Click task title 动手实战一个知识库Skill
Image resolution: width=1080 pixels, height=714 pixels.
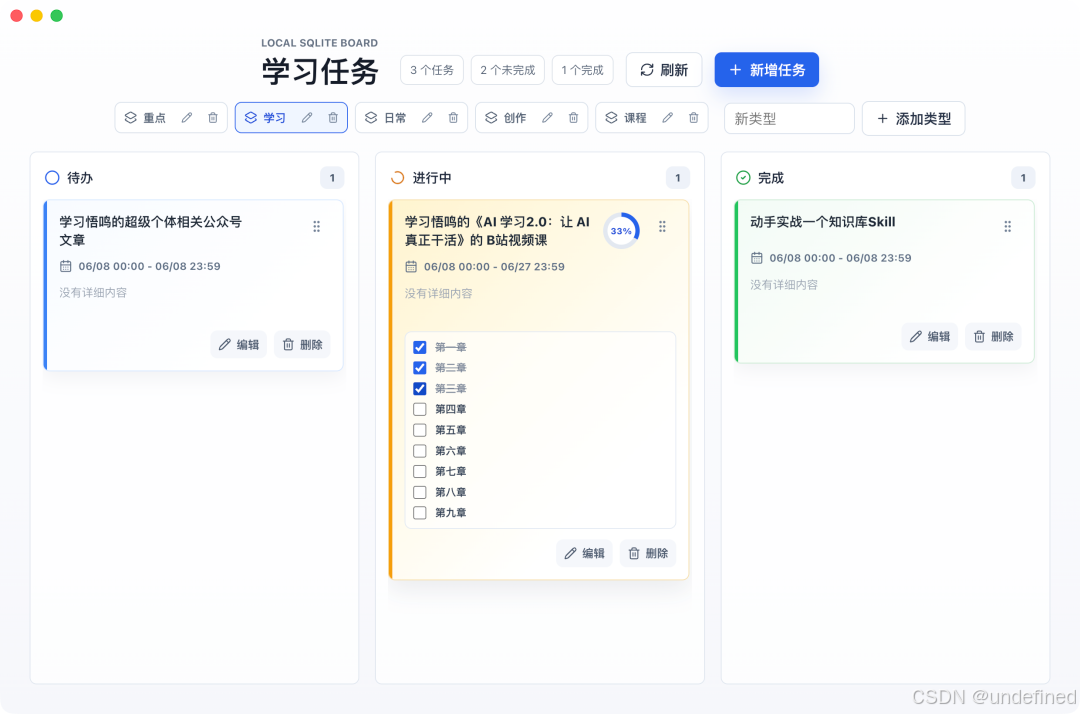[x=822, y=222]
